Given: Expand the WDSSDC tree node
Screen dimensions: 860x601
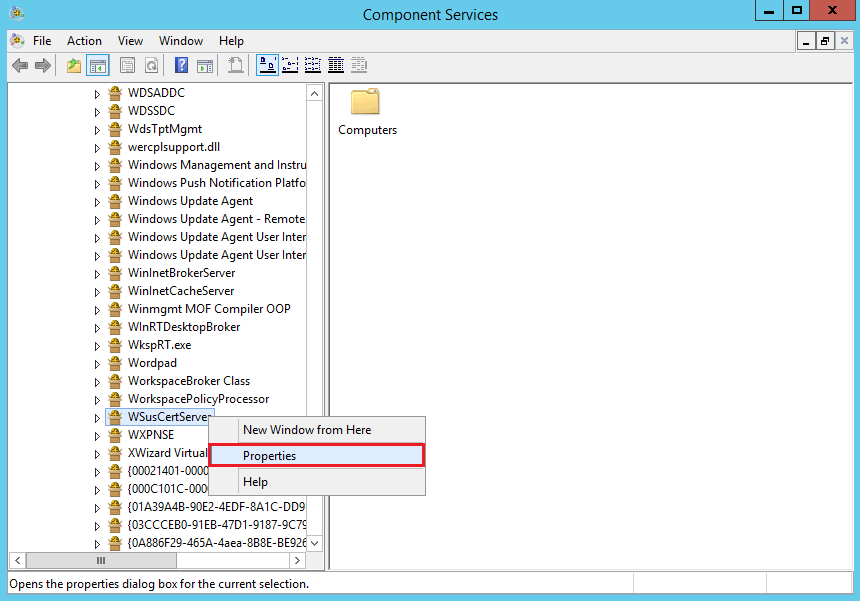Looking at the screenshot, I should coord(97,112).
